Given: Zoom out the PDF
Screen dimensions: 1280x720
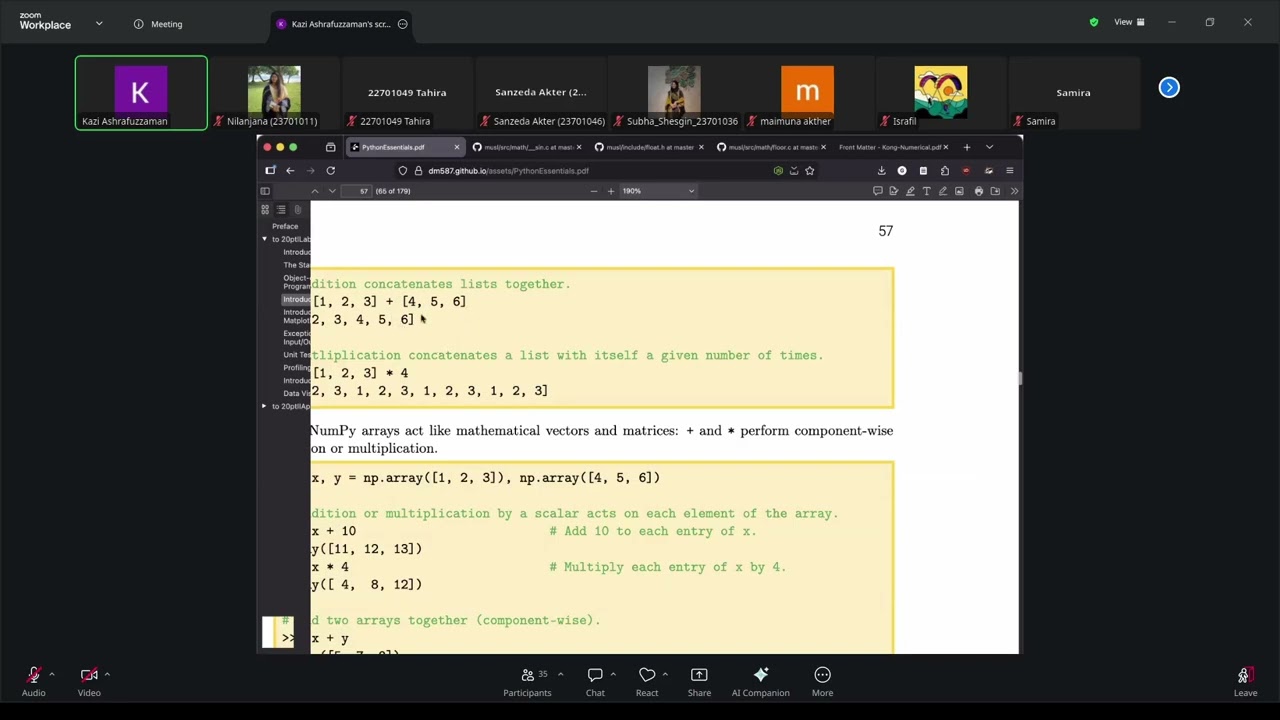Looking at the screenshot, I should pyautogui.click(x=594, y=191).
